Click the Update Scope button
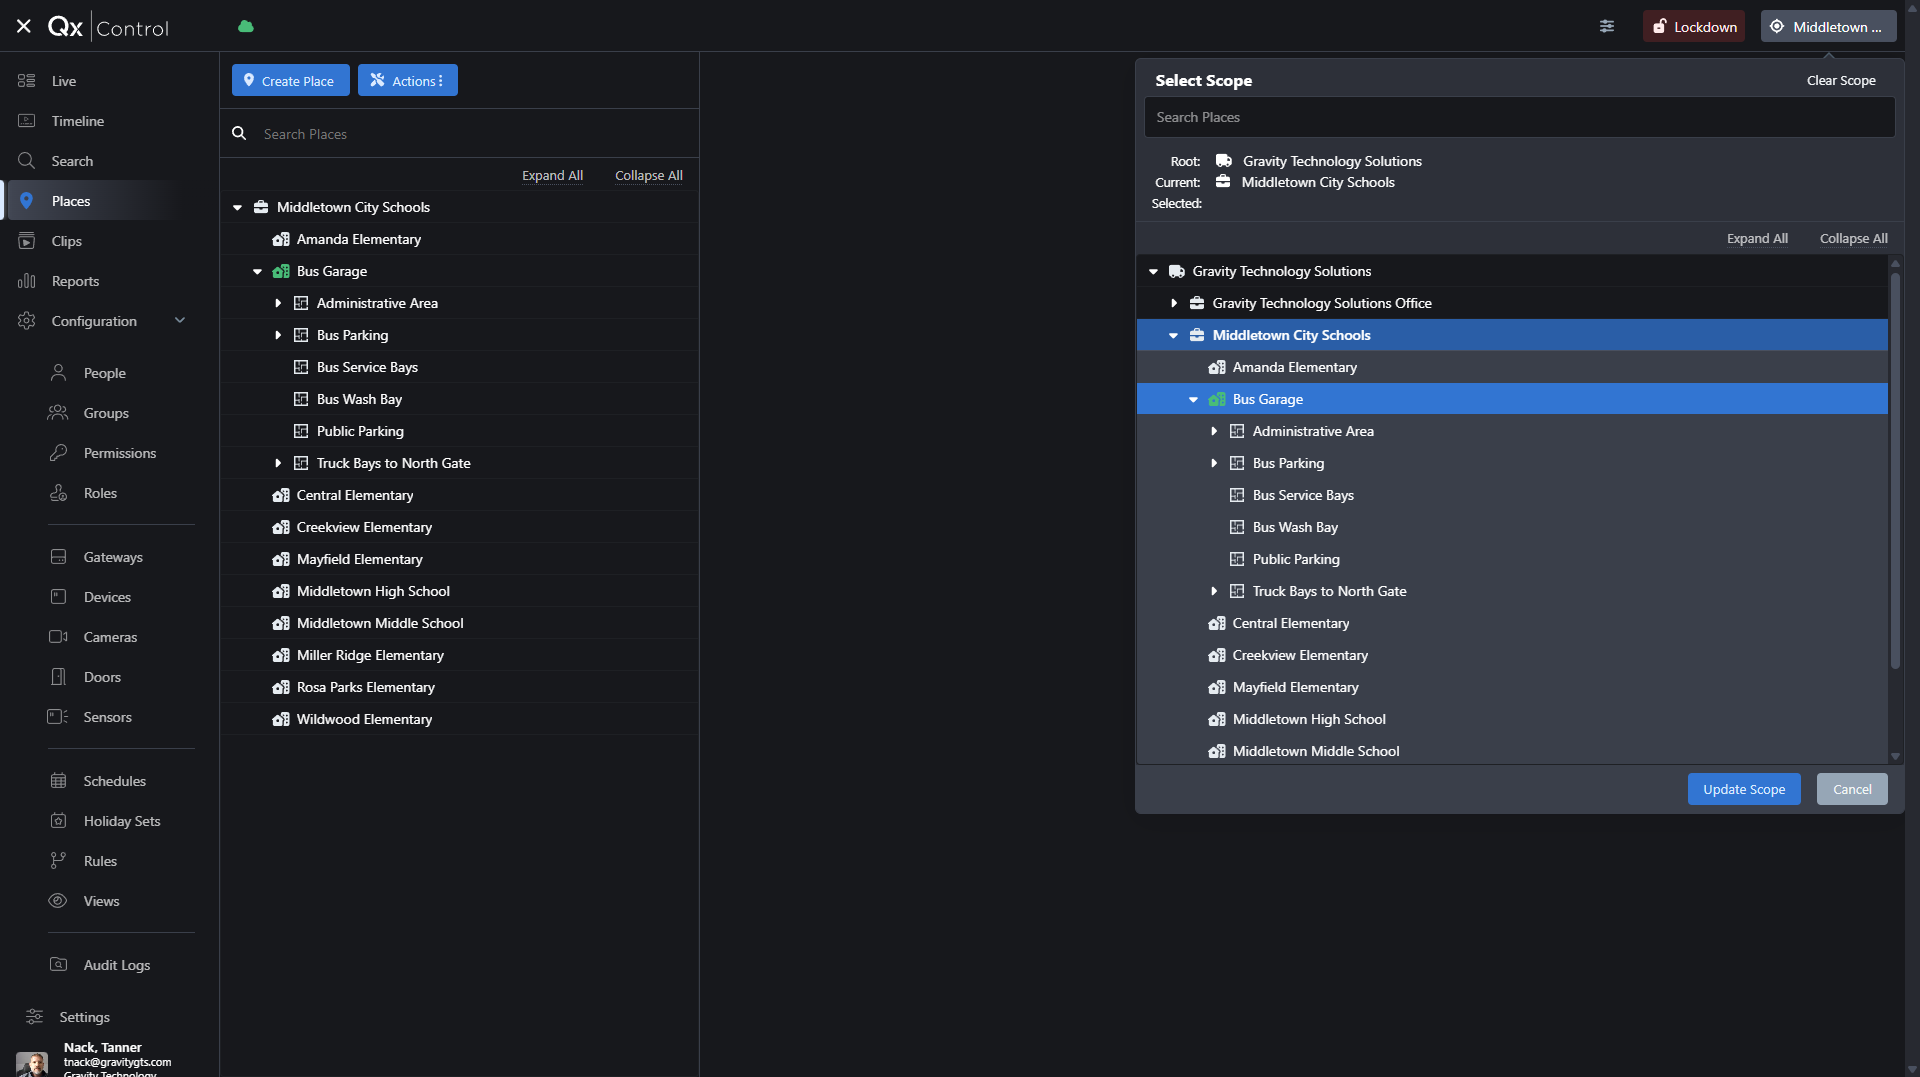 click(1744, 789)
